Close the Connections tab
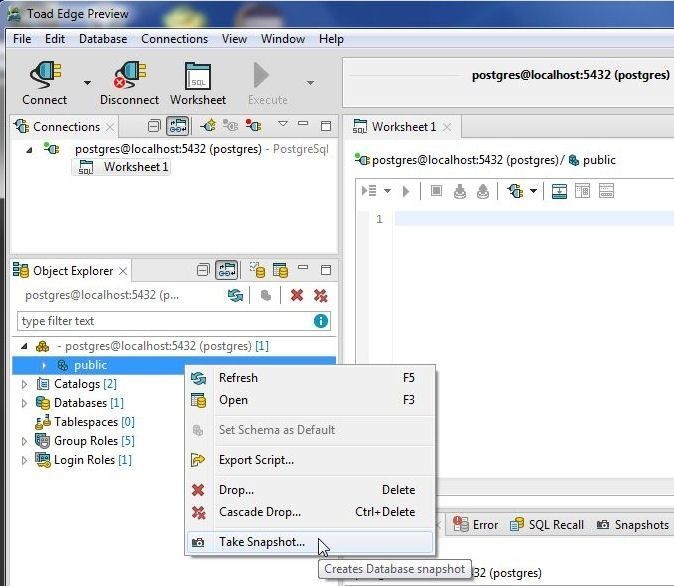The image size is (674, 586). click(110, 127)
